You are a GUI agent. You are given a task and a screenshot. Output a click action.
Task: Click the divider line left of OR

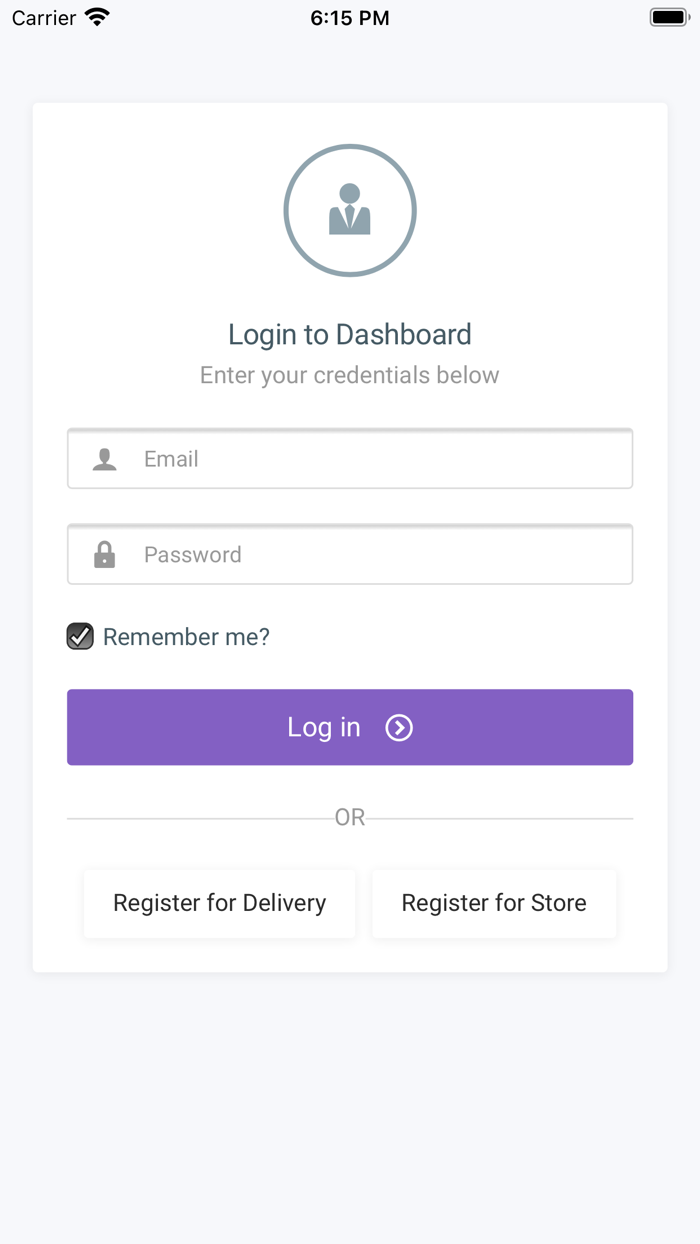point(200,819)
